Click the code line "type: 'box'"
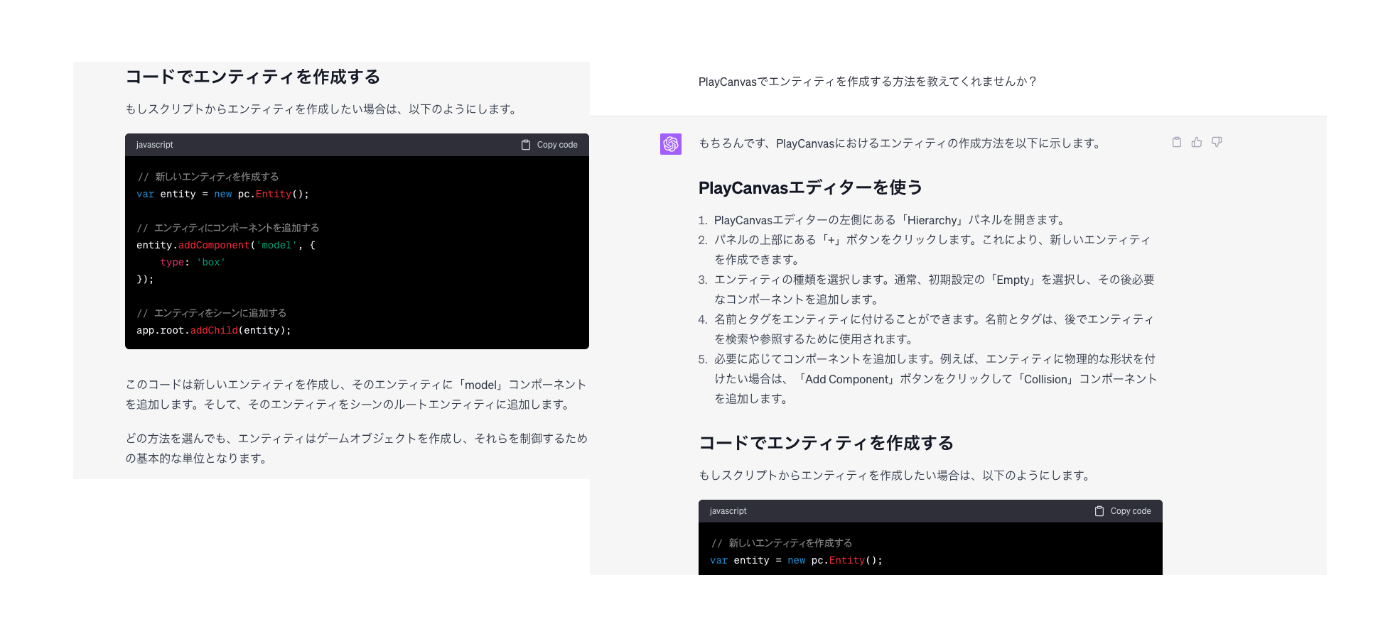Screen dimensions: 1400x636 pos(193,262)
